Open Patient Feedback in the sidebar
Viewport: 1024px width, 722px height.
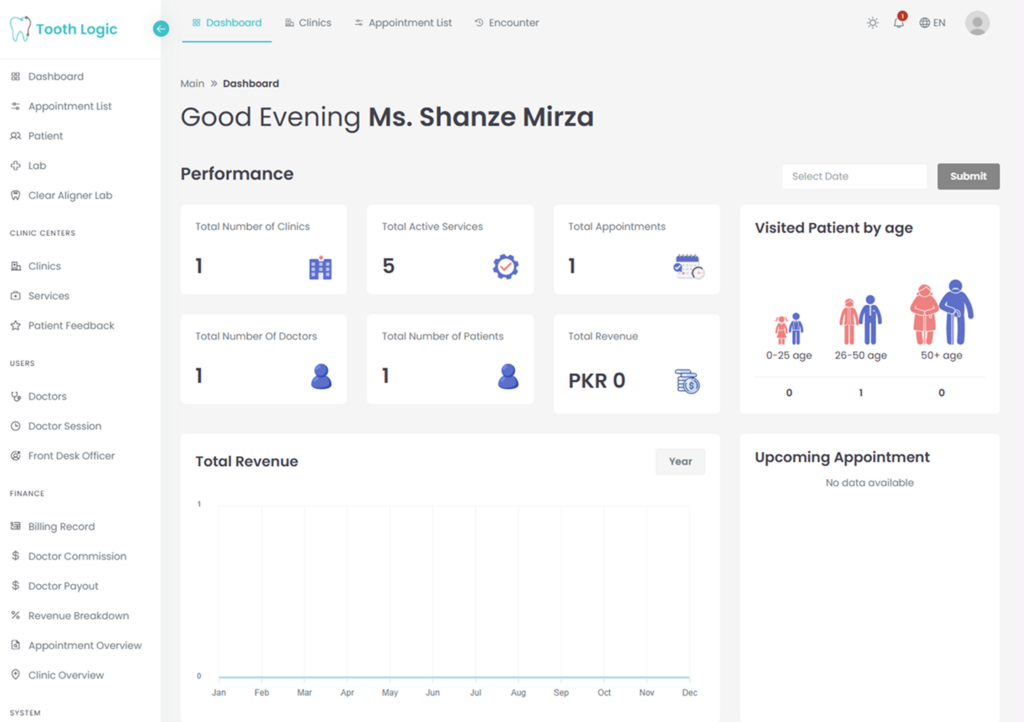tap(62, 325)
